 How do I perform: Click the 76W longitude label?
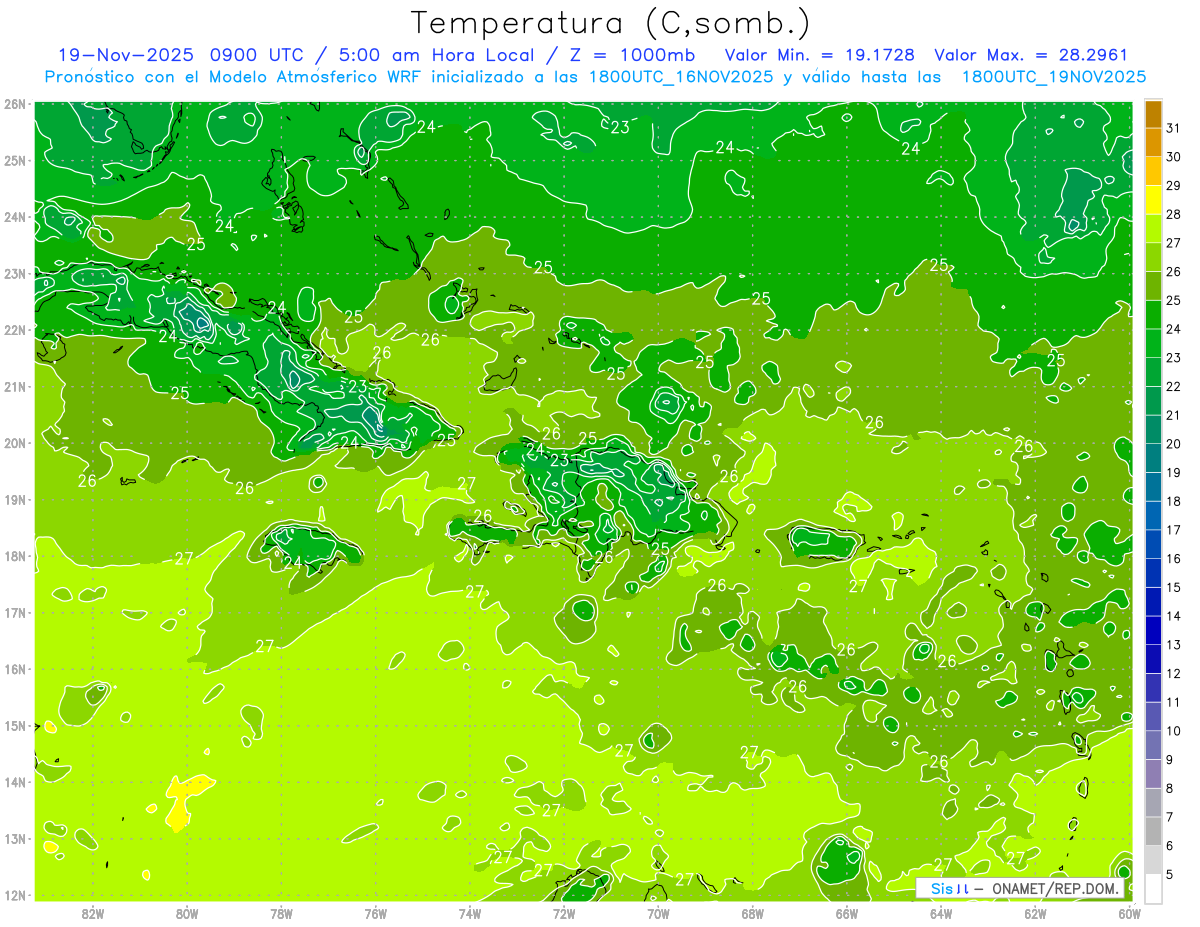376,912
